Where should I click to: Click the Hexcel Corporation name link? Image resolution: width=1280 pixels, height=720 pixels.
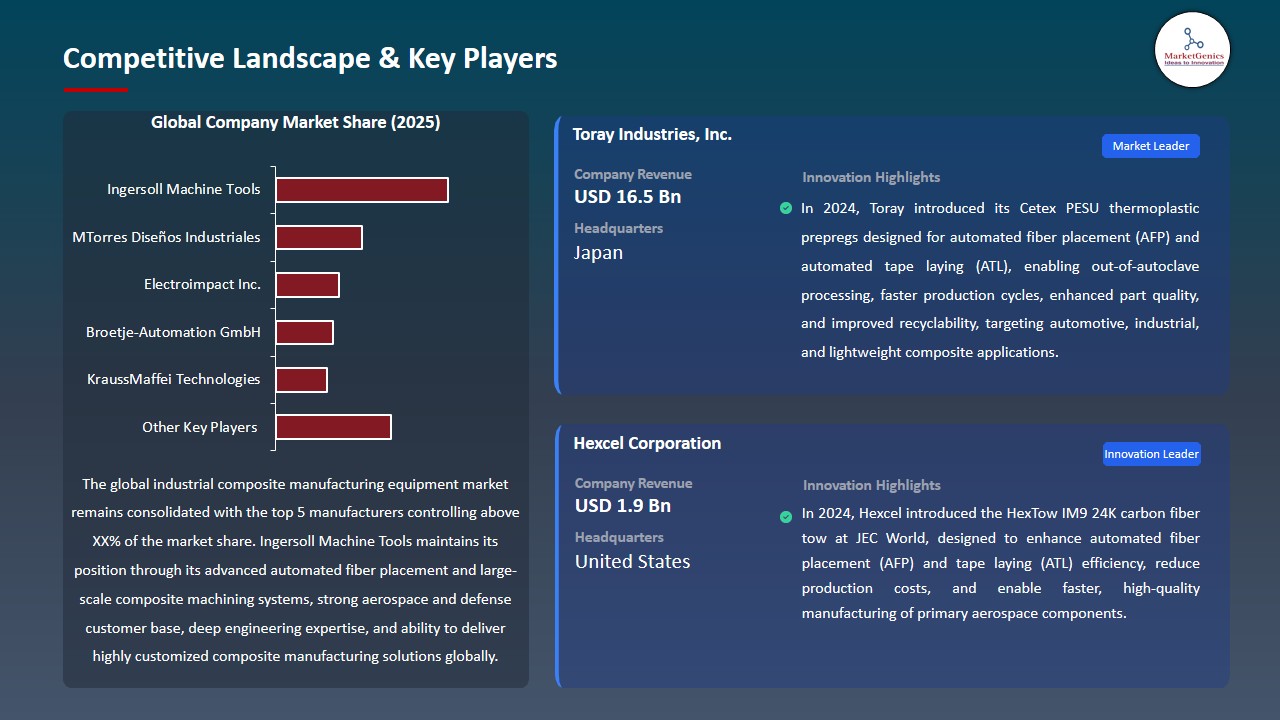tap(647, 443)
